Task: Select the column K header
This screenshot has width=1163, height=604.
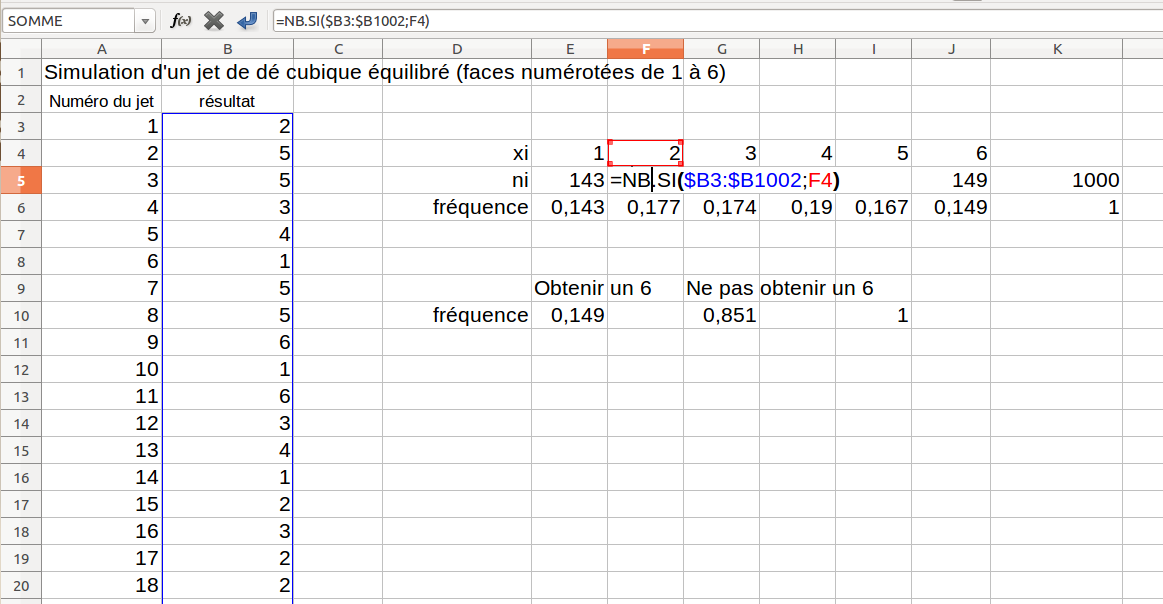Action: coord(1056,49)
